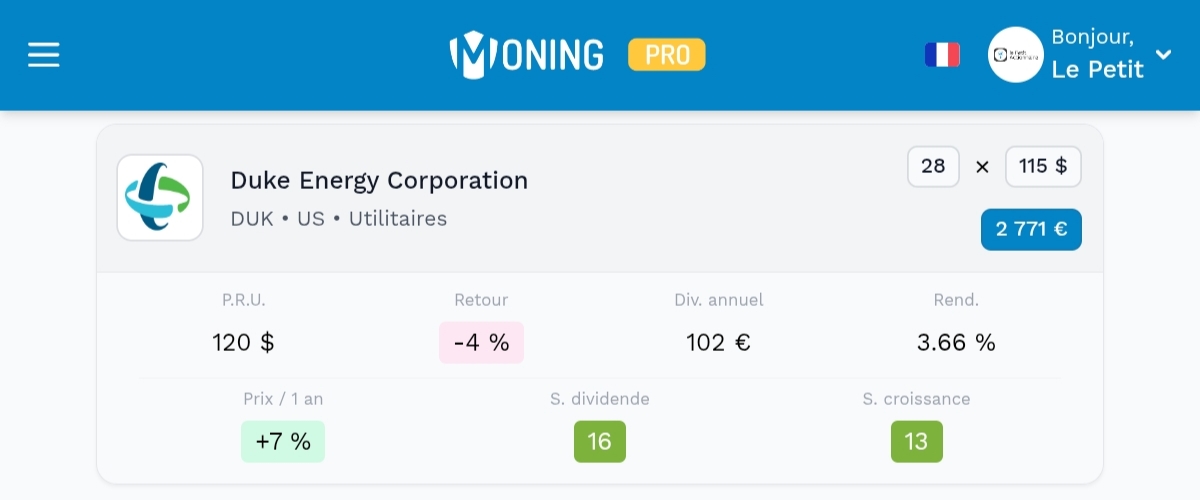1200x500 pixels.
Task: Click the 2 771 € total value badge
Action: point(1031,229)
